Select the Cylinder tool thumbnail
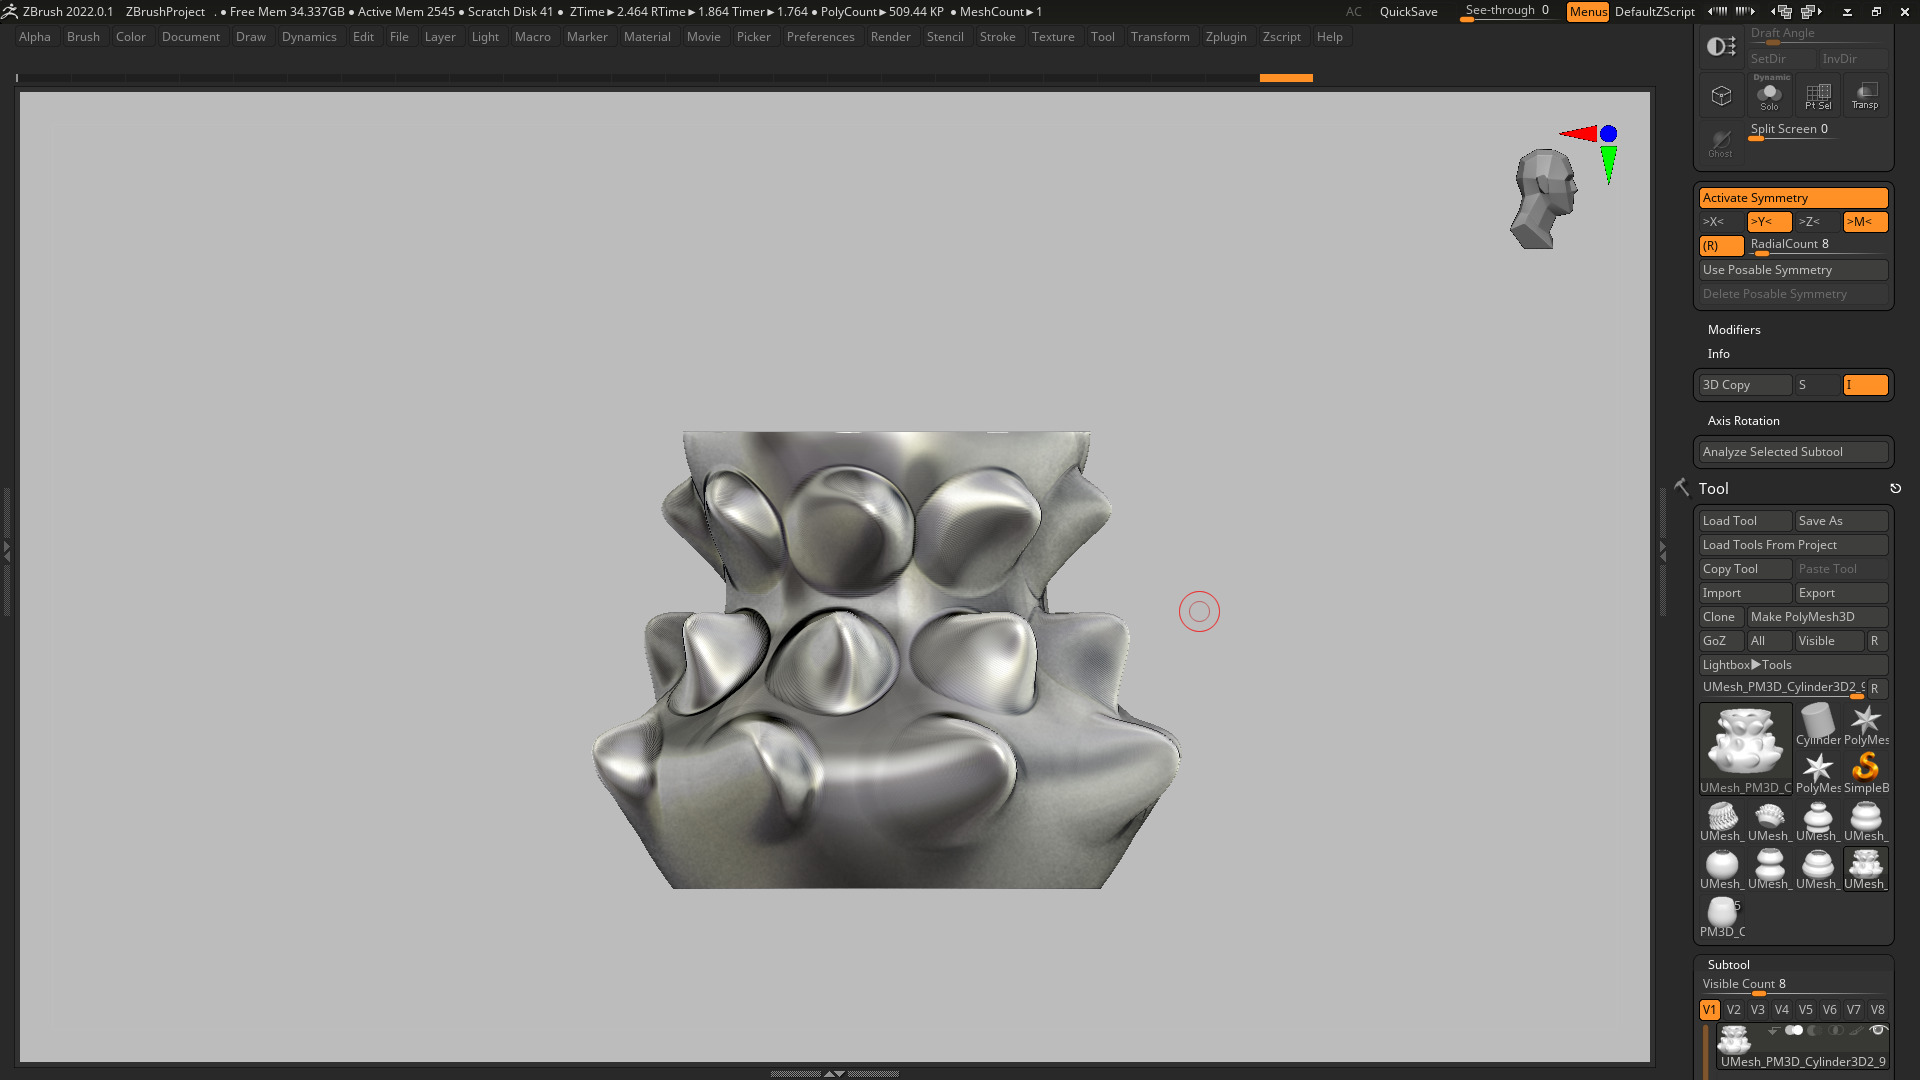1920x1080 pixels. coord(1818,725)
